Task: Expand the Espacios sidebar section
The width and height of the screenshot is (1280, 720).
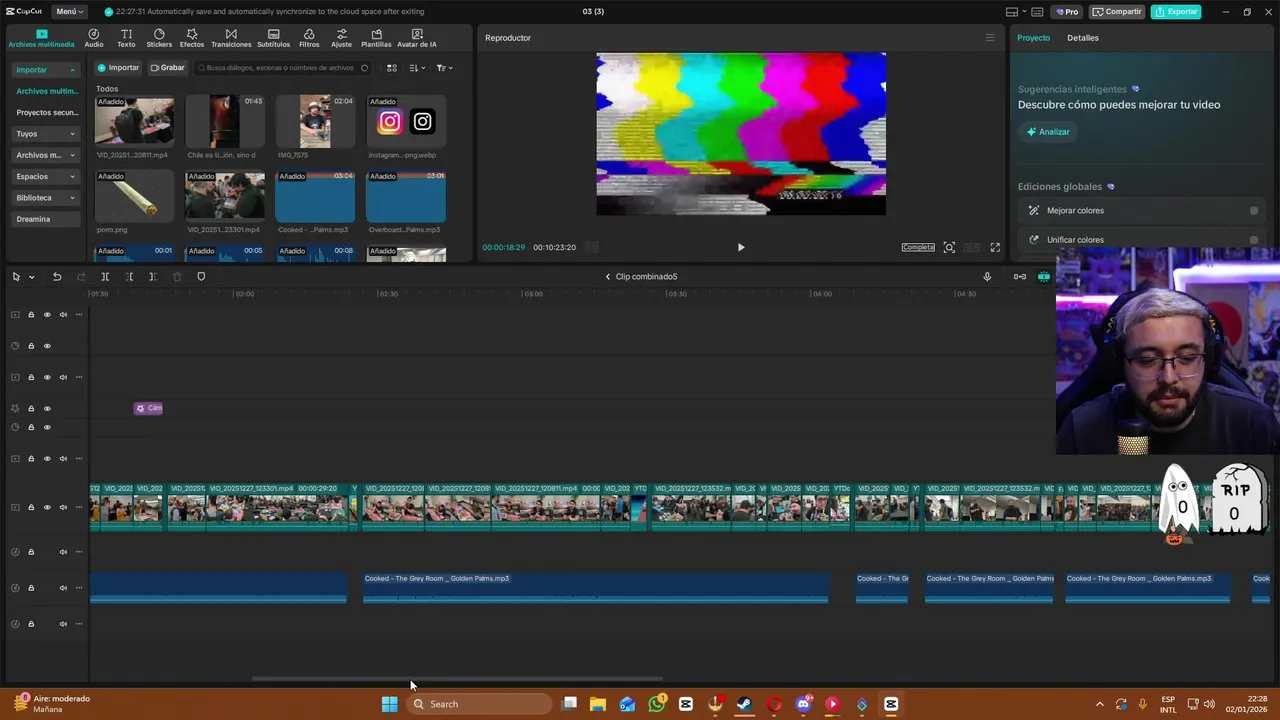Action: [46, 176]
